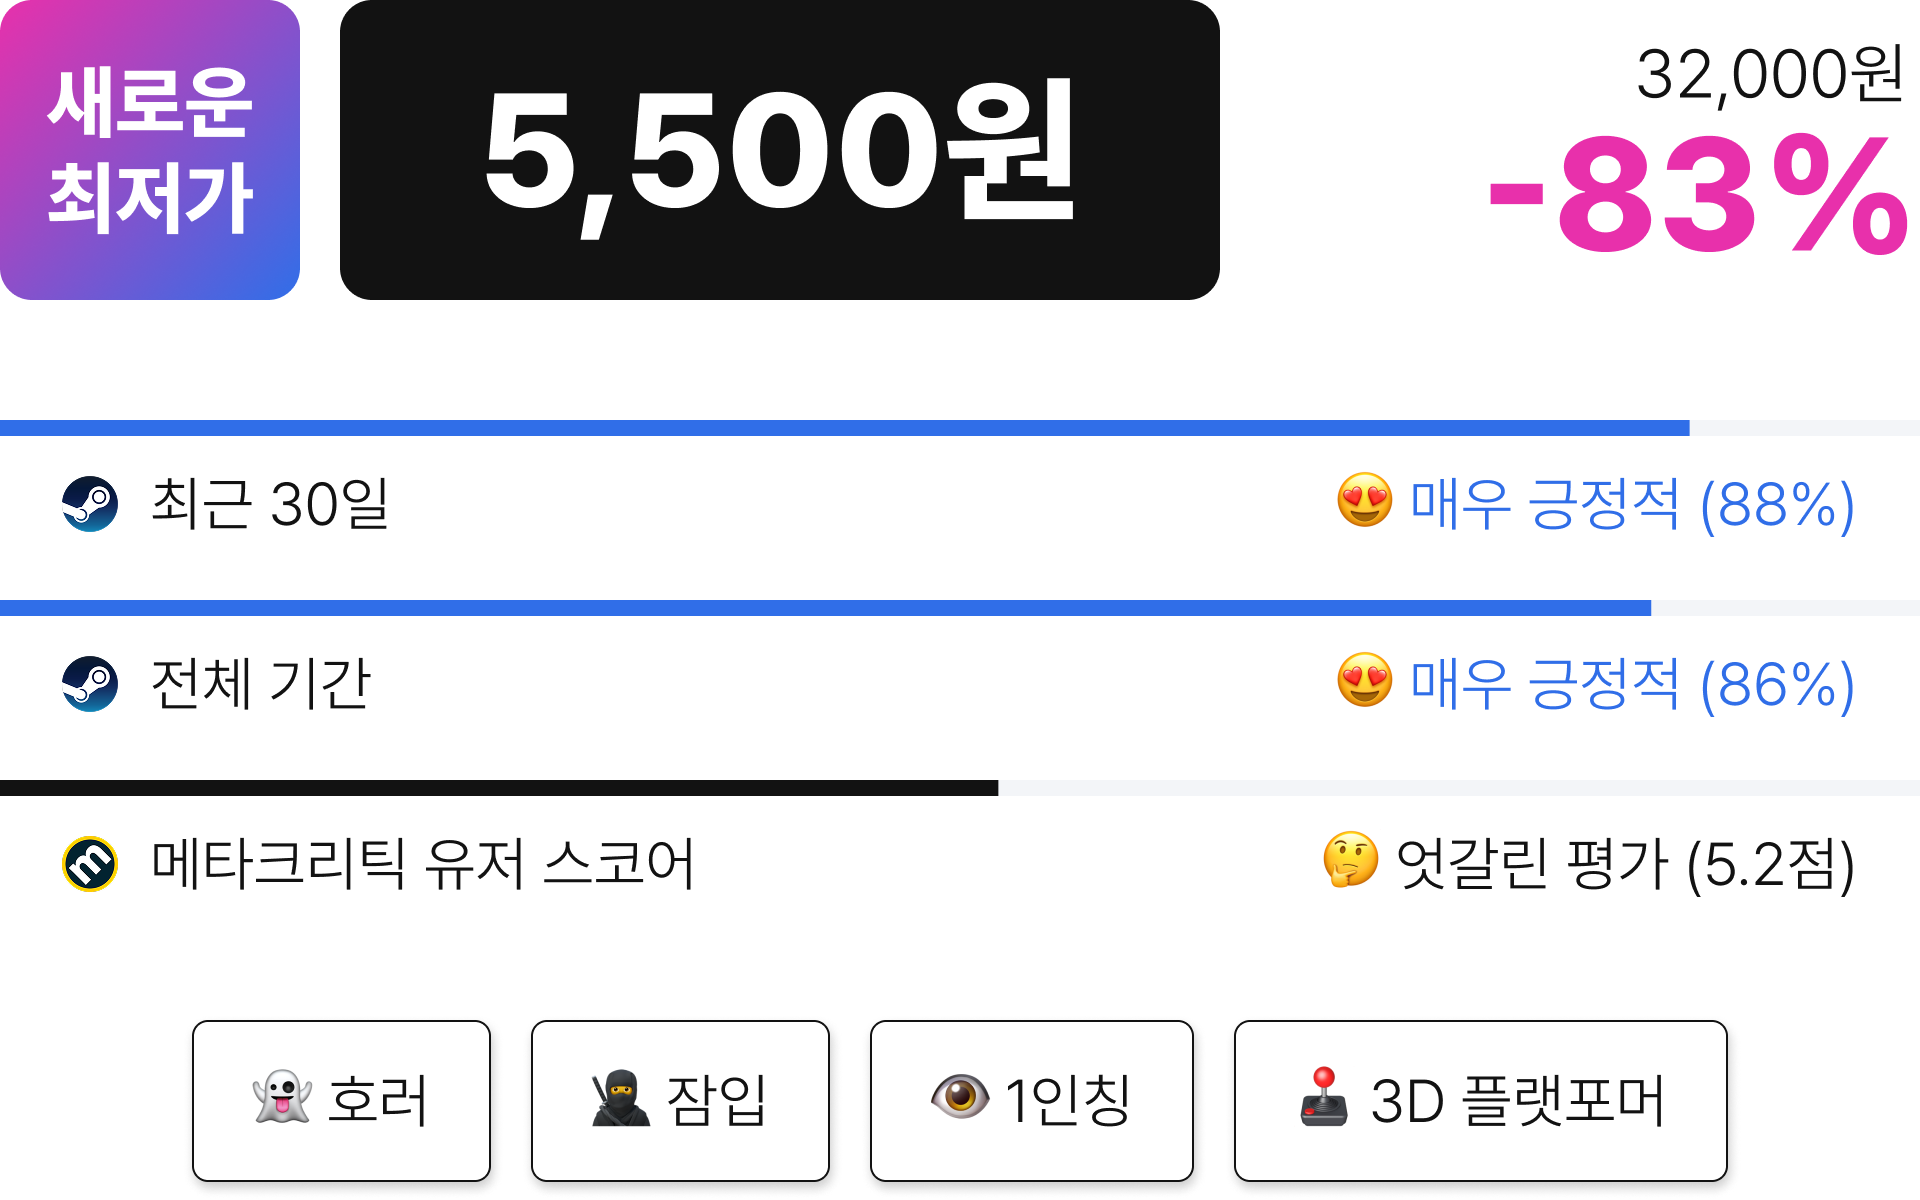Viewport: 1920px width, 1200px height.
Task: Click the ninja emoji in 잠입 tag
Action: [x=621, y=1098]
